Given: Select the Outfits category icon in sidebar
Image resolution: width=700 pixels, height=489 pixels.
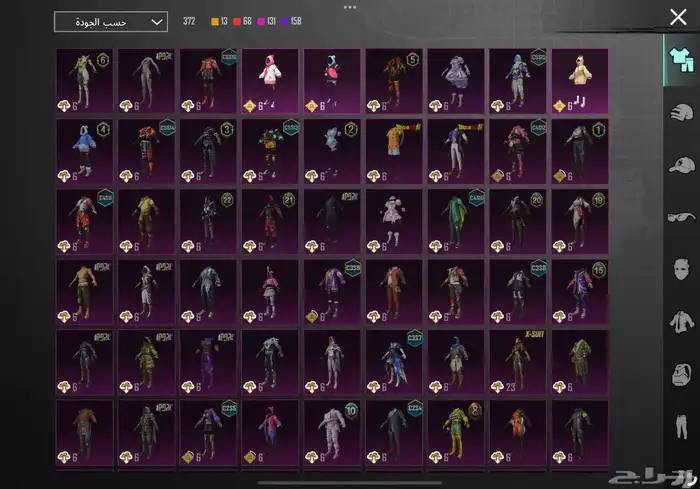Looking at the screenshot, I should pyautogui.click(x=681, y=60).
